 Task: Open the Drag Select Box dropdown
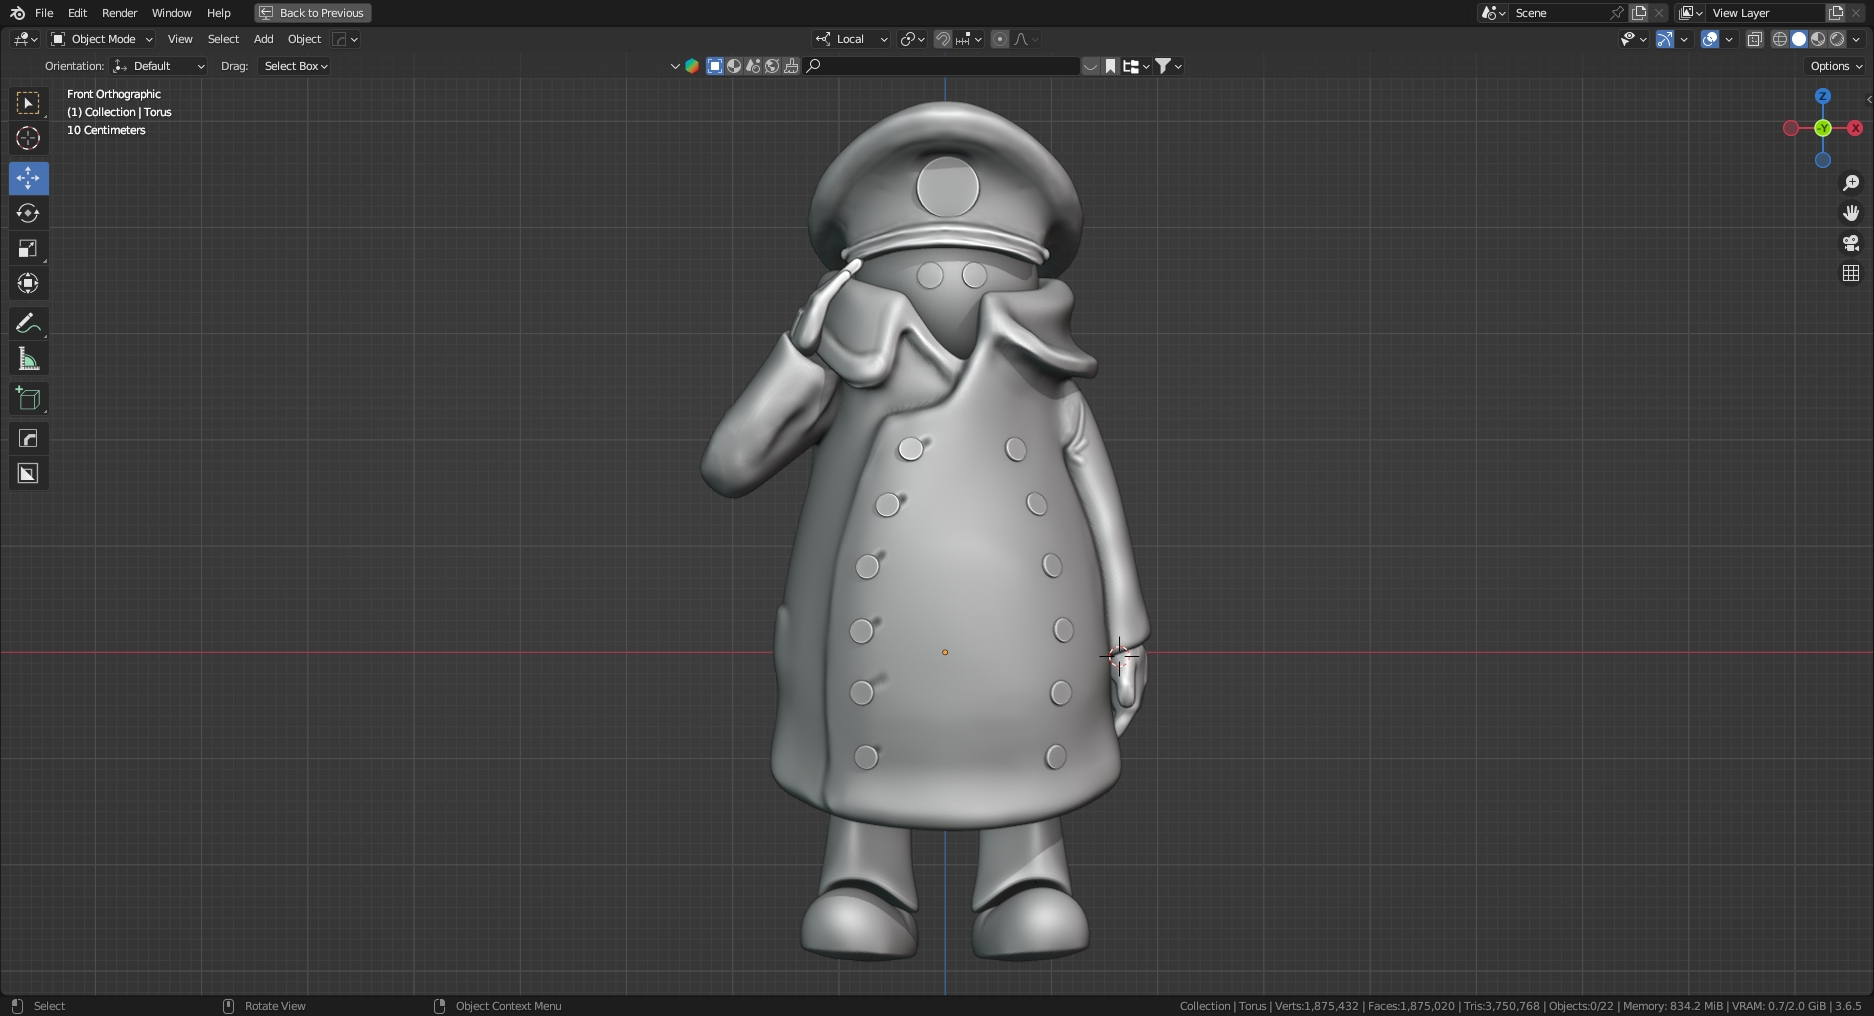pos(295,66)
